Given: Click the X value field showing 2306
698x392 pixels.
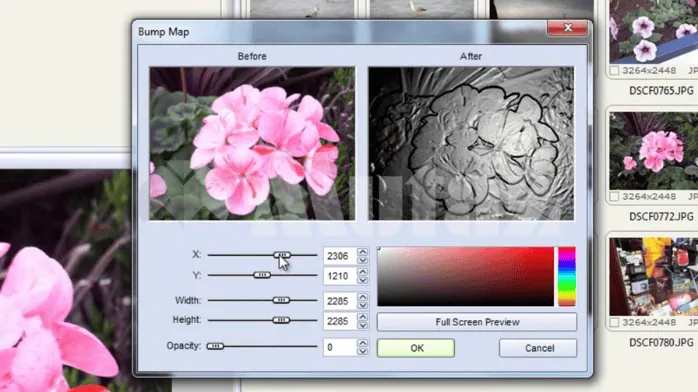Looking at the screenshot, I should click(x=340, y=256).
